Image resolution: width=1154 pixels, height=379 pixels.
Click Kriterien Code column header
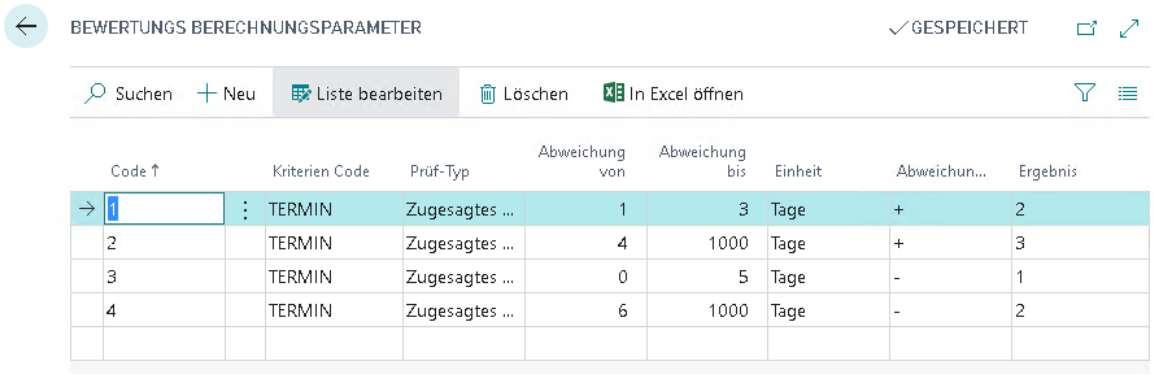tap(320, 171)
